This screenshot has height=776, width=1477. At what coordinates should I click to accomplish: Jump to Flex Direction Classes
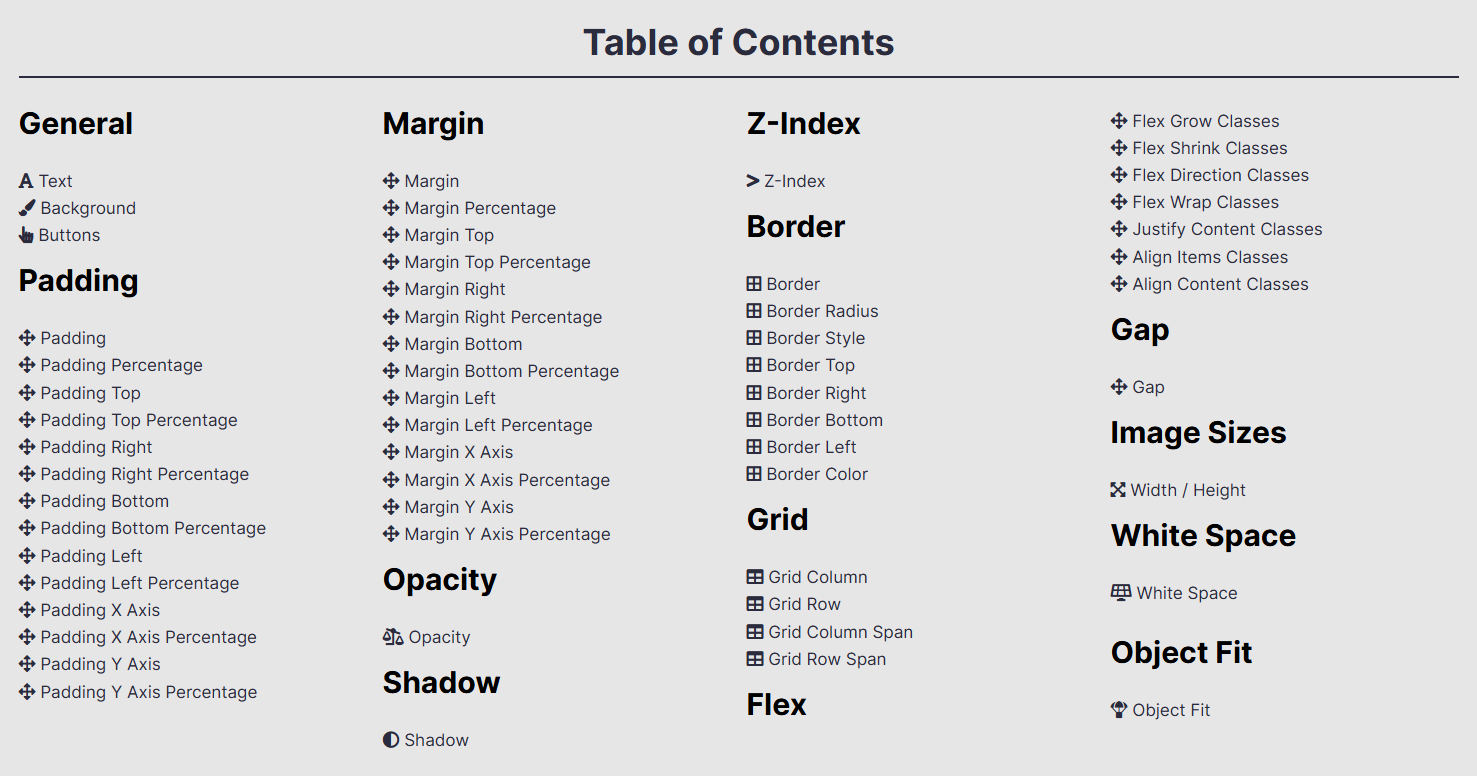click(x=1220, y=175)
